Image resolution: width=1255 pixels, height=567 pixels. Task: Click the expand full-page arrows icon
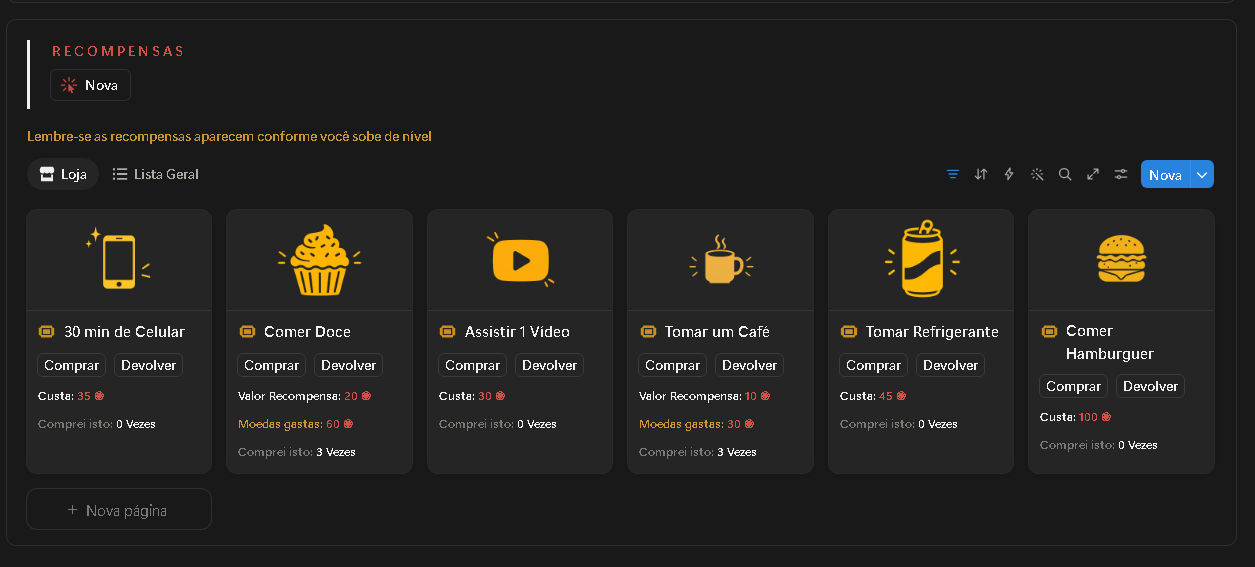(x=1093, y=174)
